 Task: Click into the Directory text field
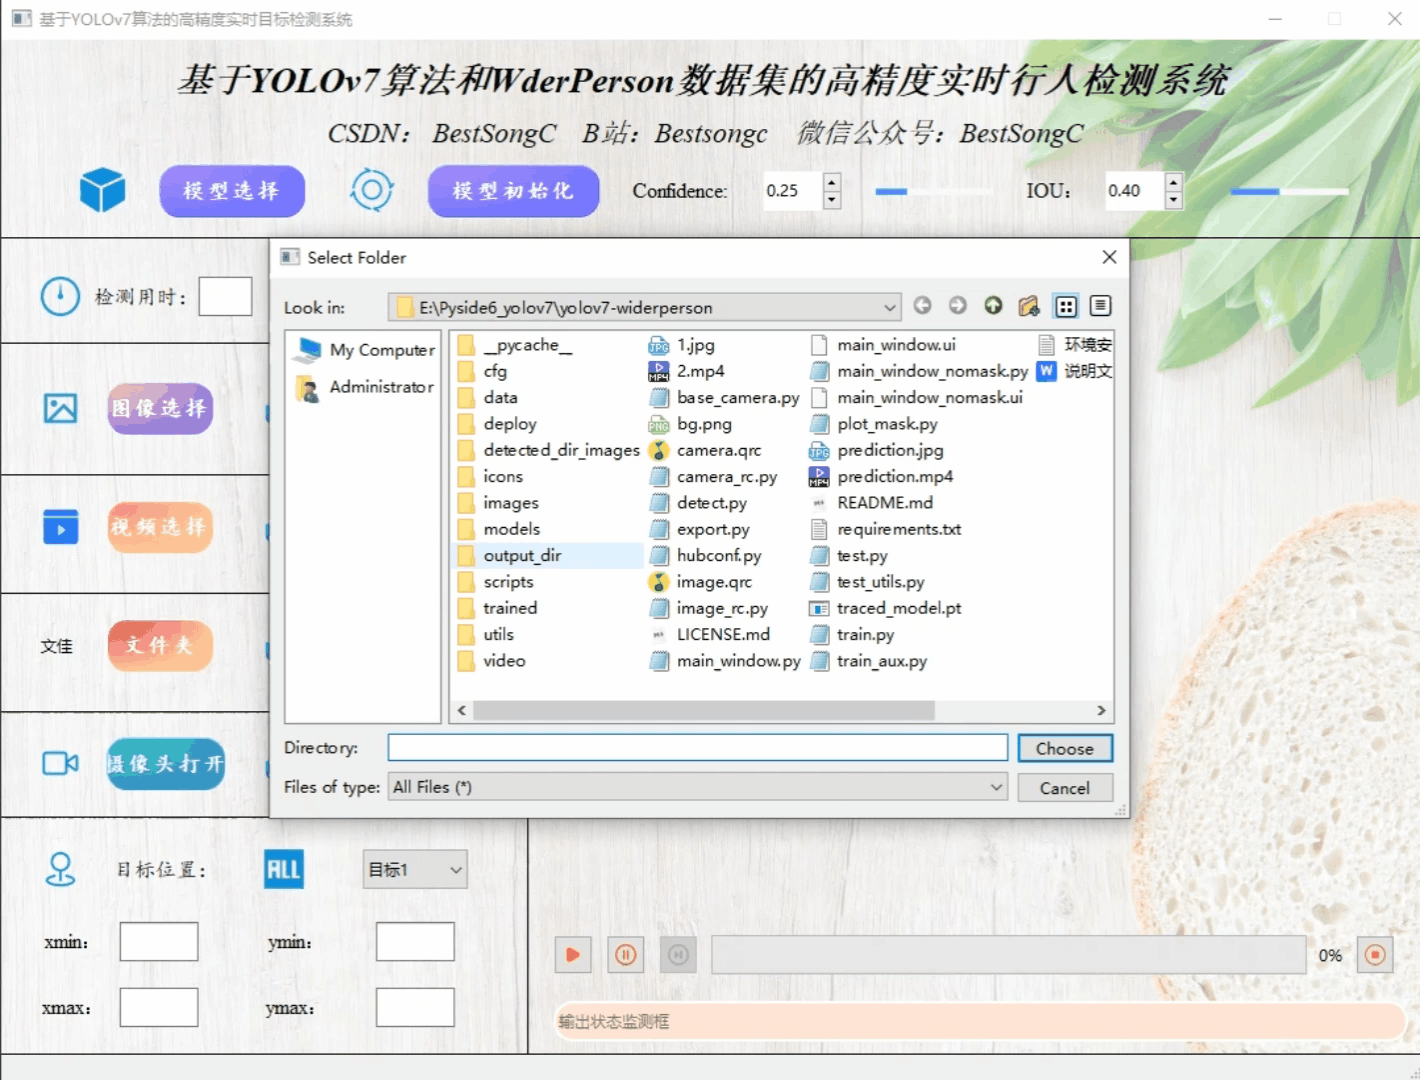[x=697, y=748]
